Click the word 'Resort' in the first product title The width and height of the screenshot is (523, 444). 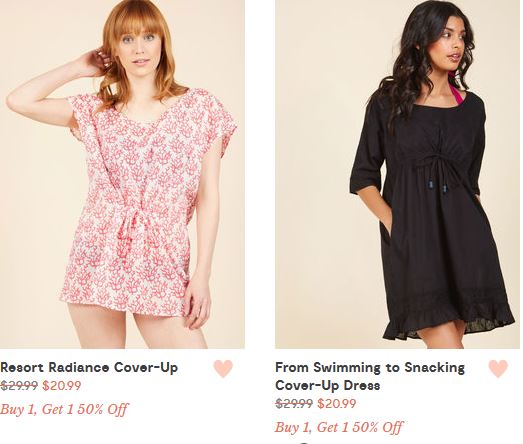point(22,367)
